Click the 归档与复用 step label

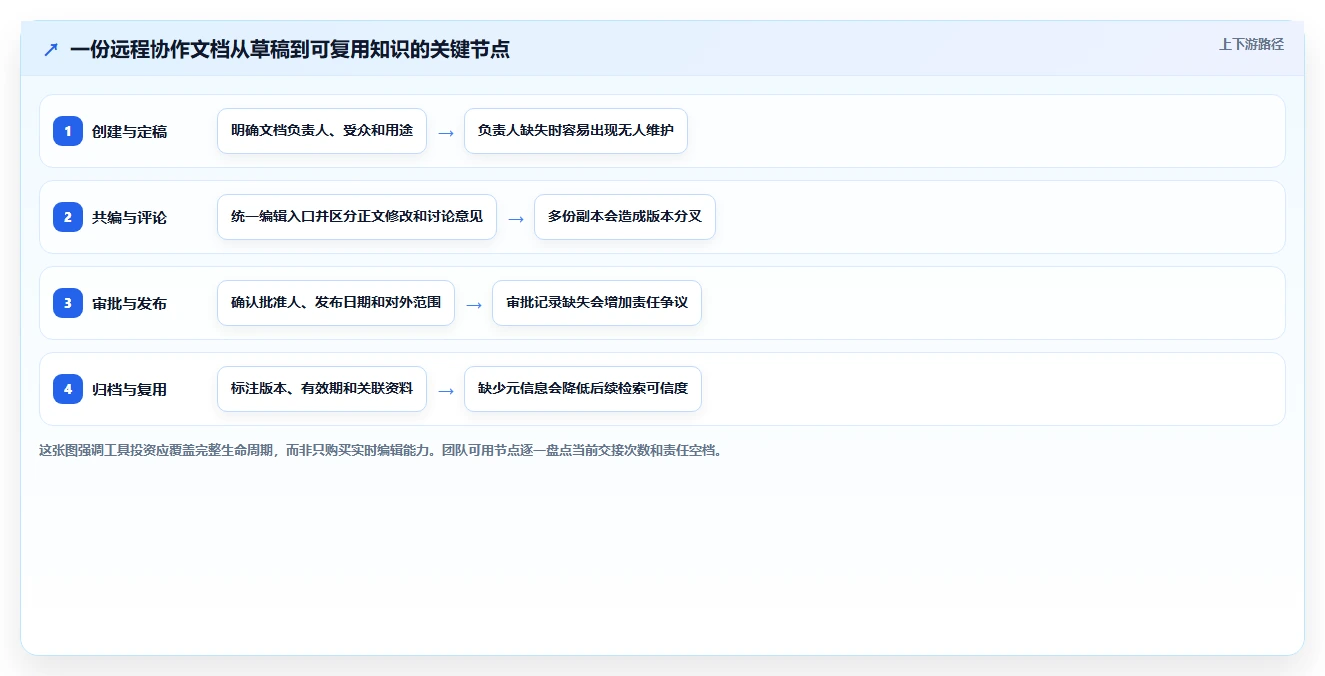tap(130, 389)
